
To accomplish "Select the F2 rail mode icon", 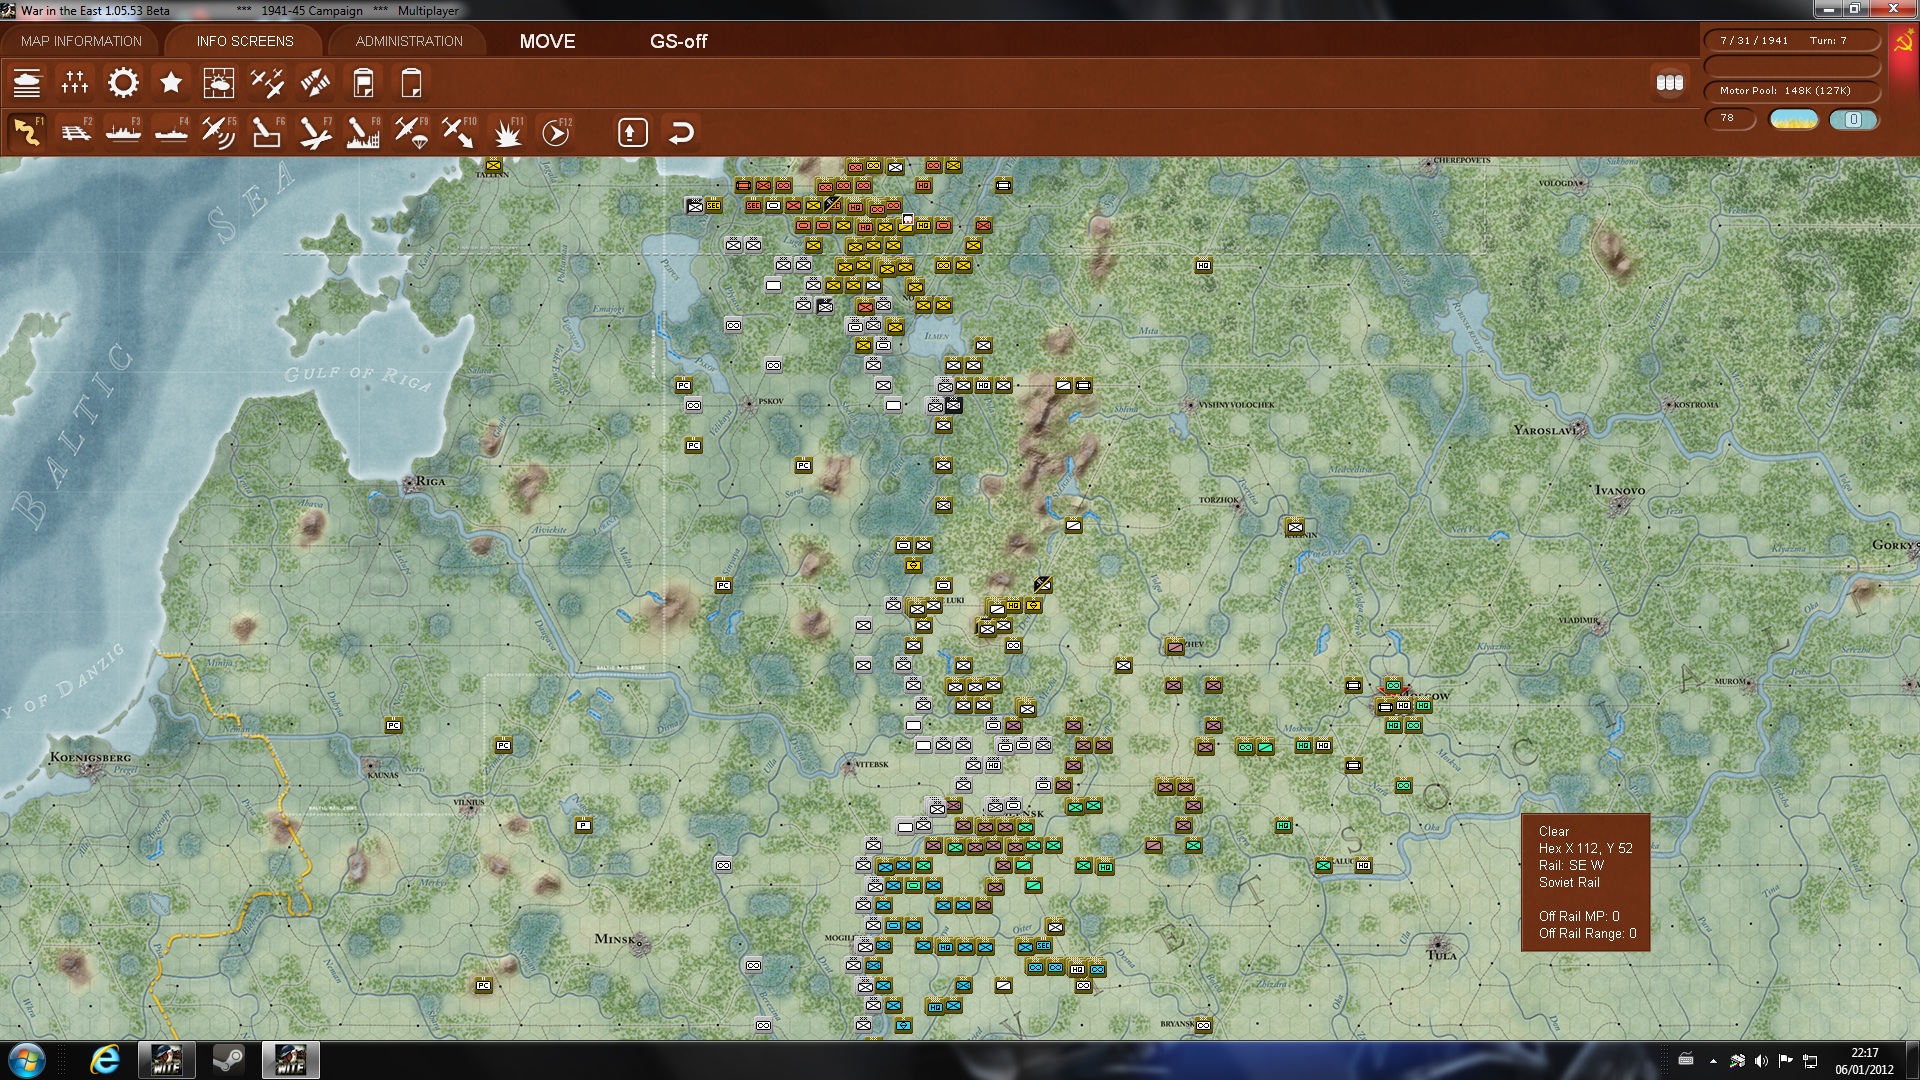I will coord(75,132).
